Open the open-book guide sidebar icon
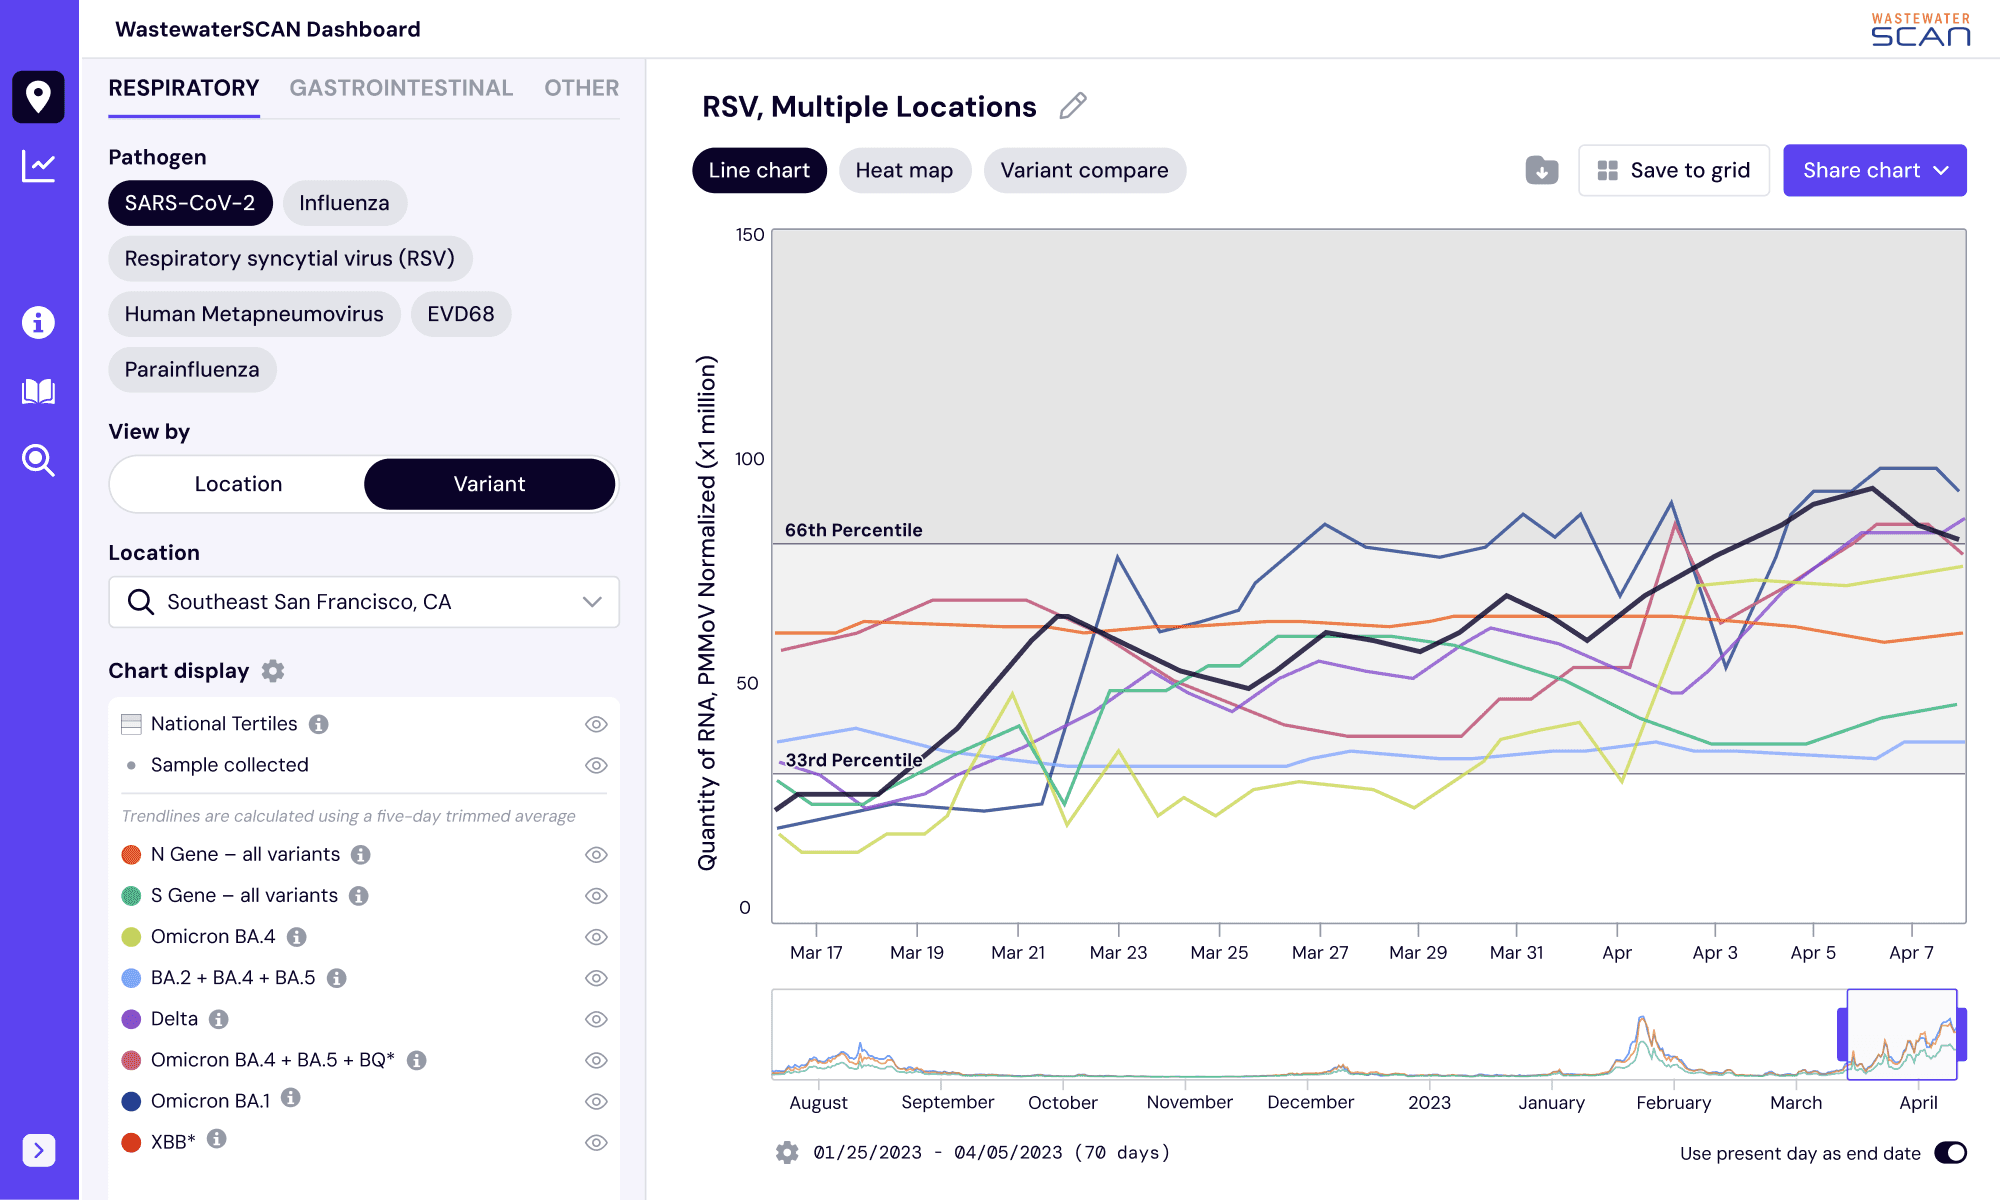Screen dimensions: 2000x1200 (38, 391)
